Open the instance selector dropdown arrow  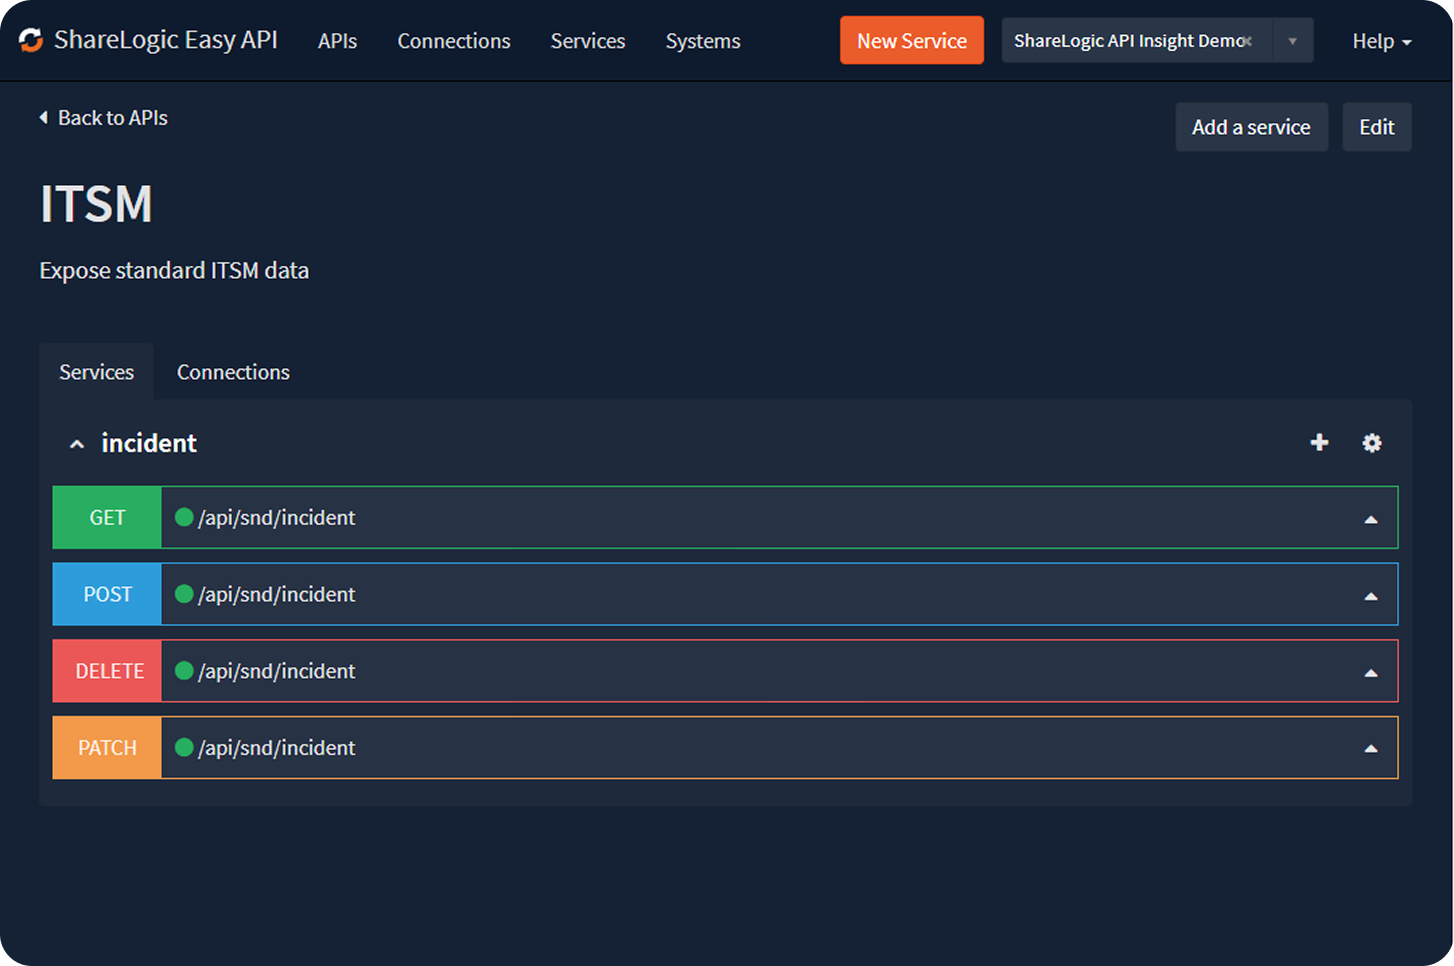1292,41
